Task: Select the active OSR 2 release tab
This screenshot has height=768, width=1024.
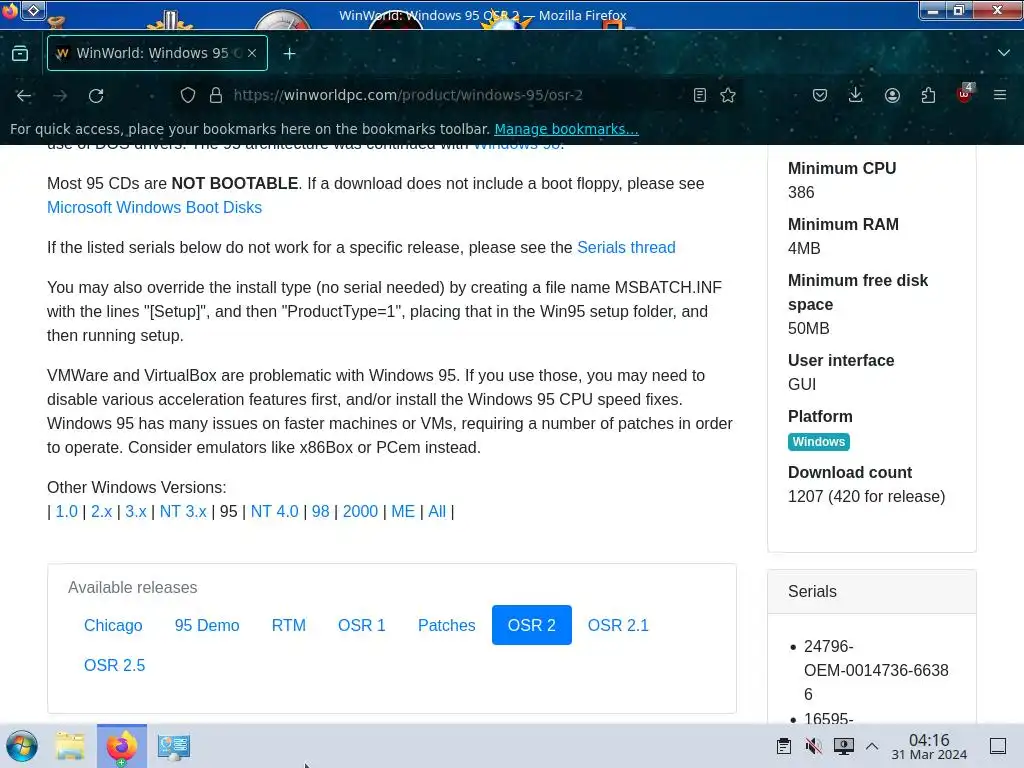Action: 532,625
